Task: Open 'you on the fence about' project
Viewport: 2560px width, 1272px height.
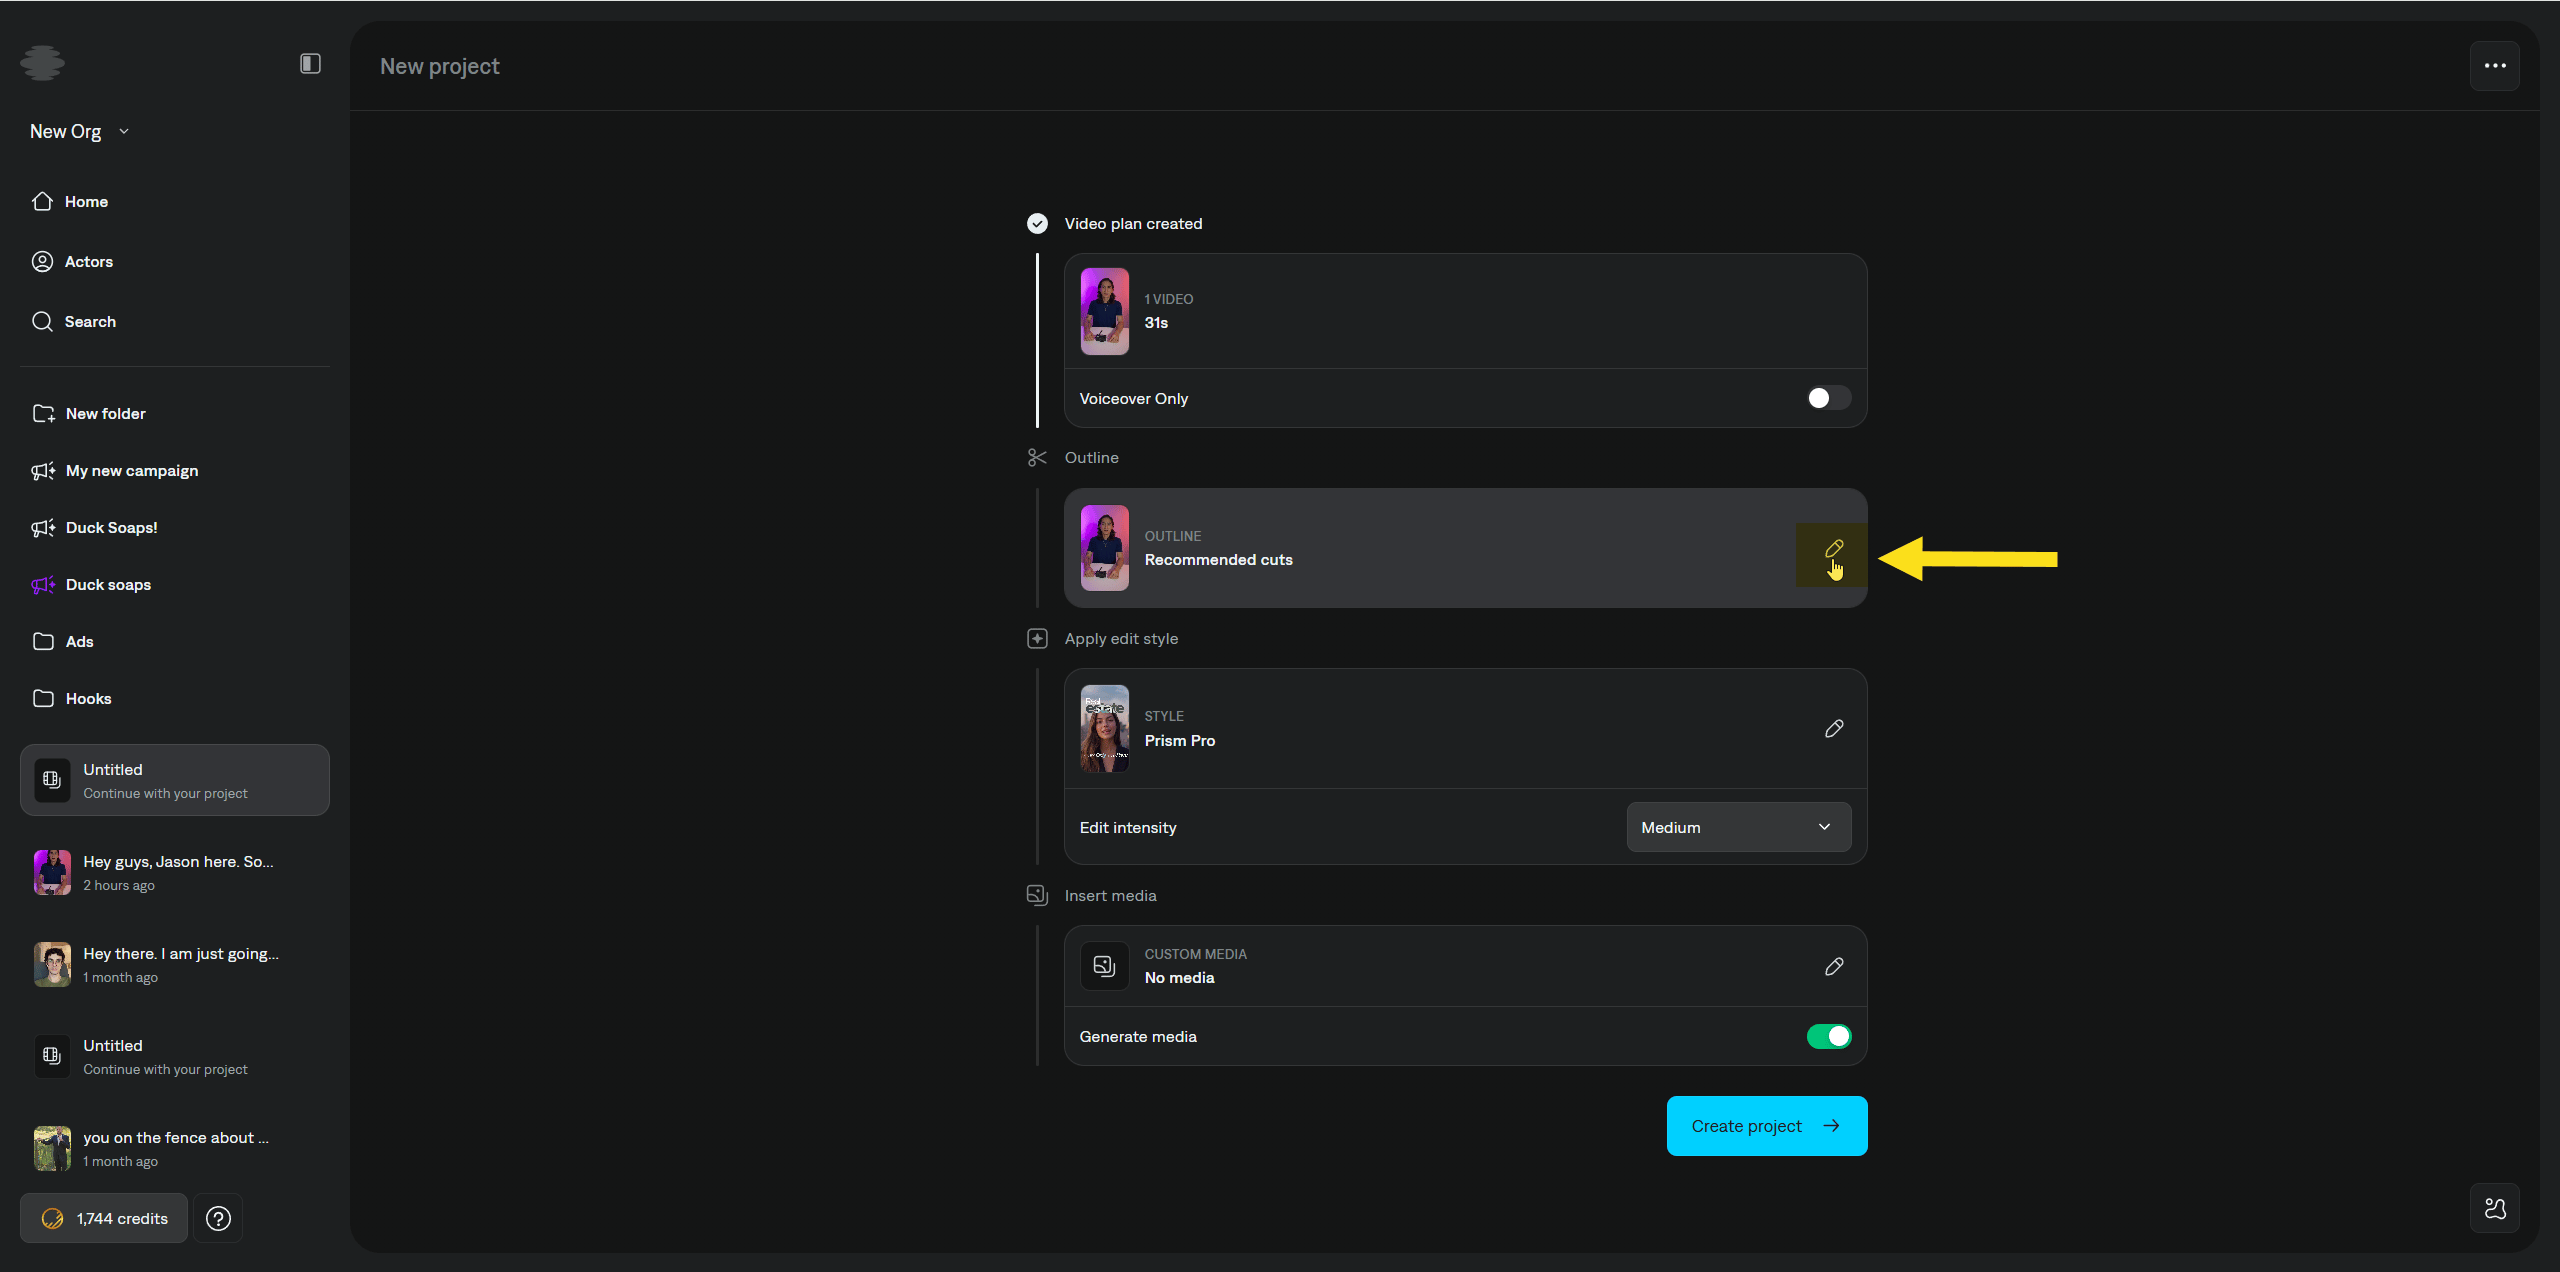Action: click(x=174, y=1148)
